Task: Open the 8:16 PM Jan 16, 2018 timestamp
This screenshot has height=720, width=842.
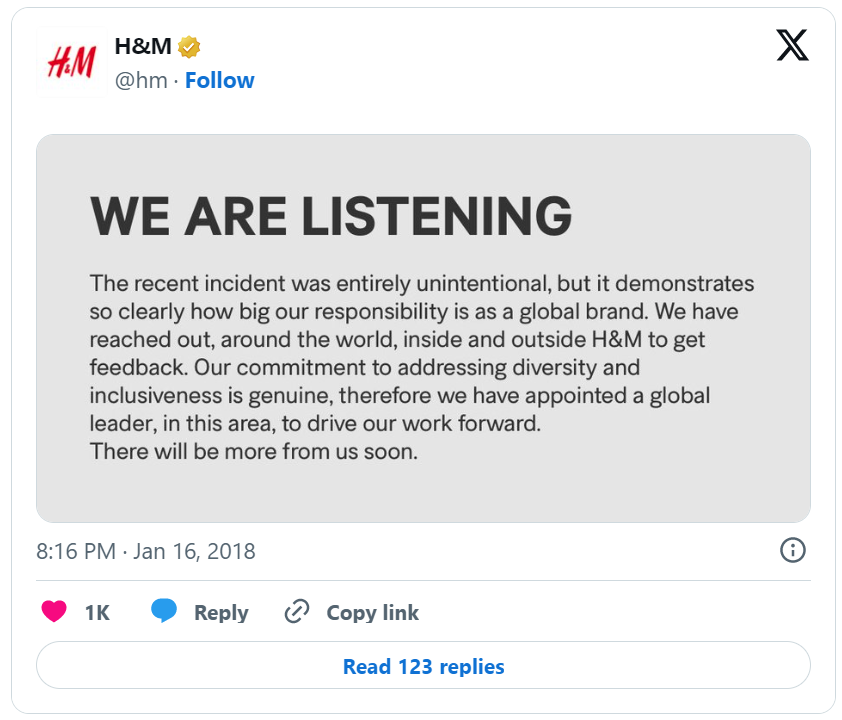Action: 146,551
